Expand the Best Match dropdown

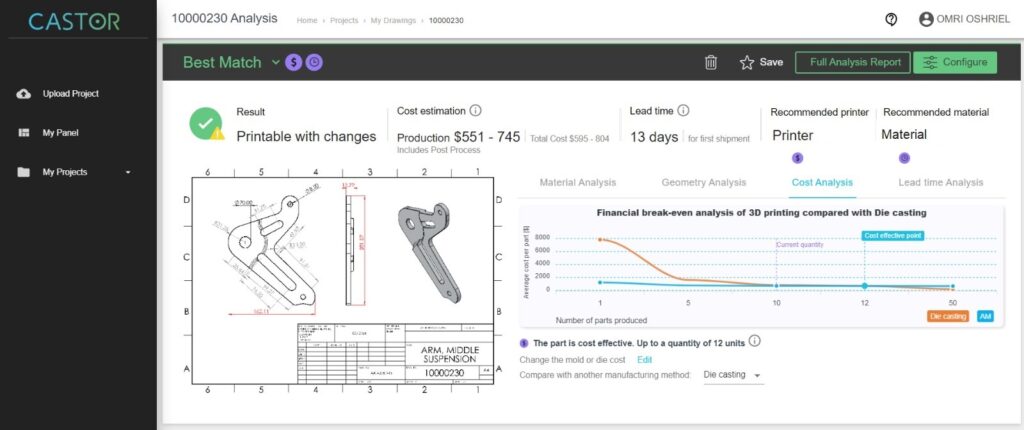276,62
